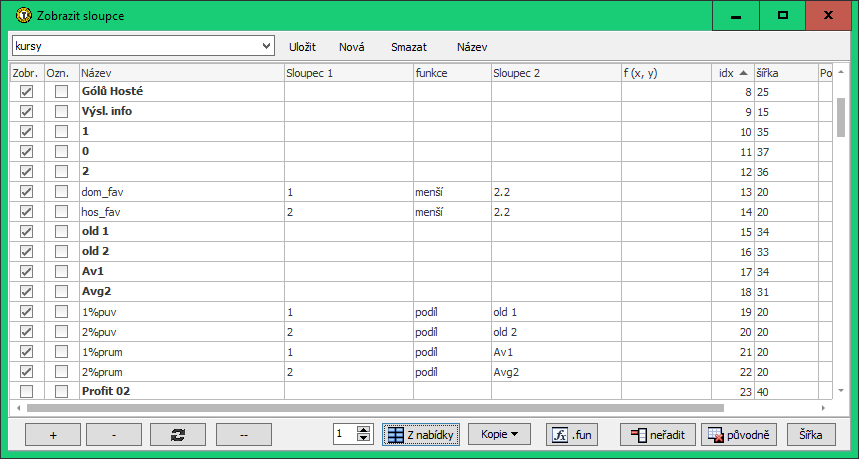Select the old 2 row name
The width and height of the screenshot is (859, 459).
(x=95, y=251)
